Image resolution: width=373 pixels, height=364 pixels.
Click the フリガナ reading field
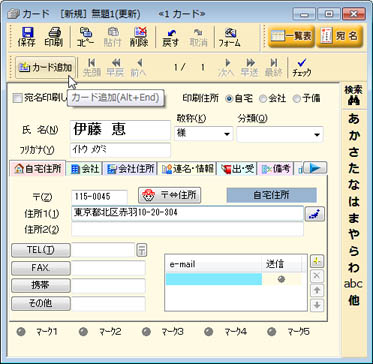point(120,150)
